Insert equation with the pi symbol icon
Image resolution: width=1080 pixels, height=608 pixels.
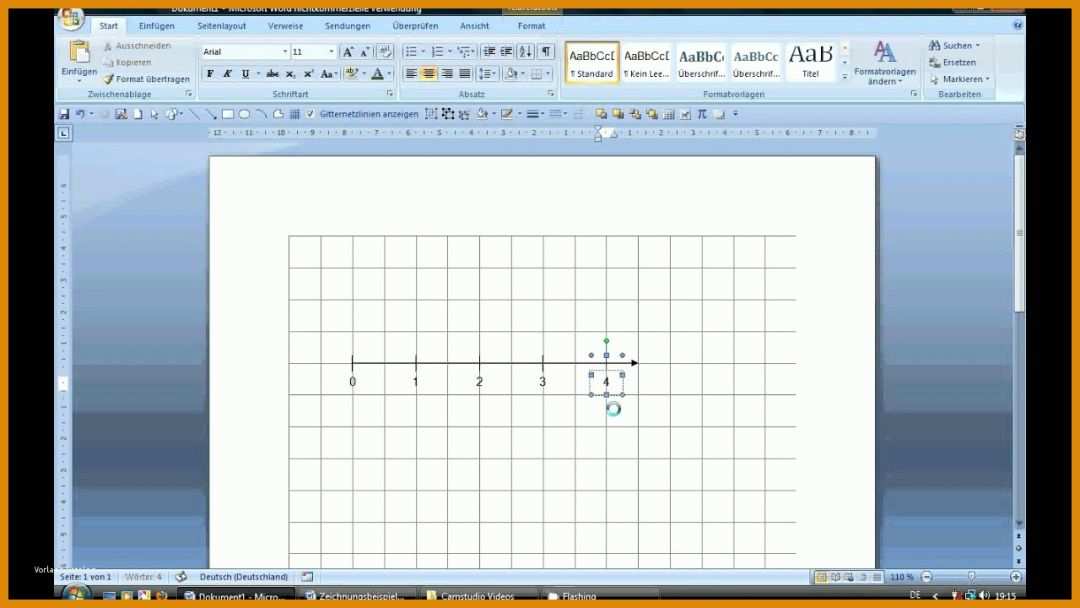[702, 114]
